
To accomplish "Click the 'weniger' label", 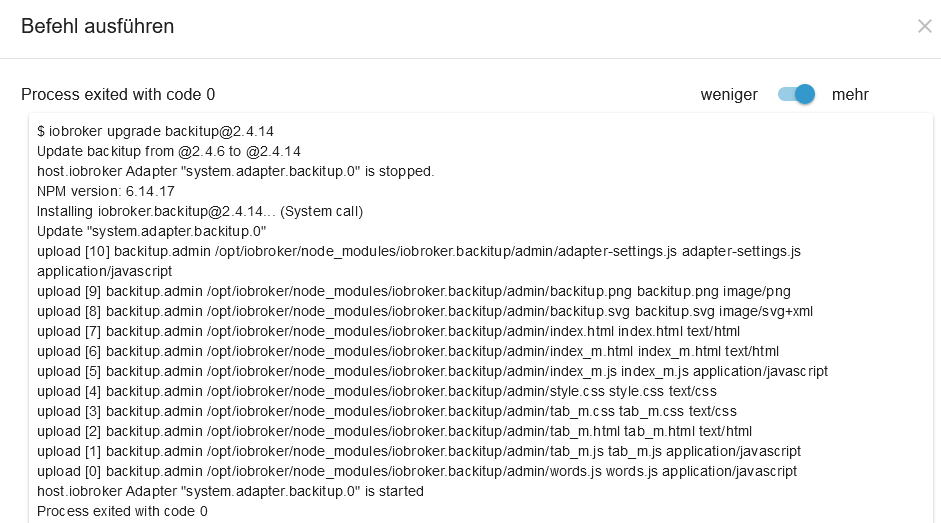I will [x=729, y=95].
